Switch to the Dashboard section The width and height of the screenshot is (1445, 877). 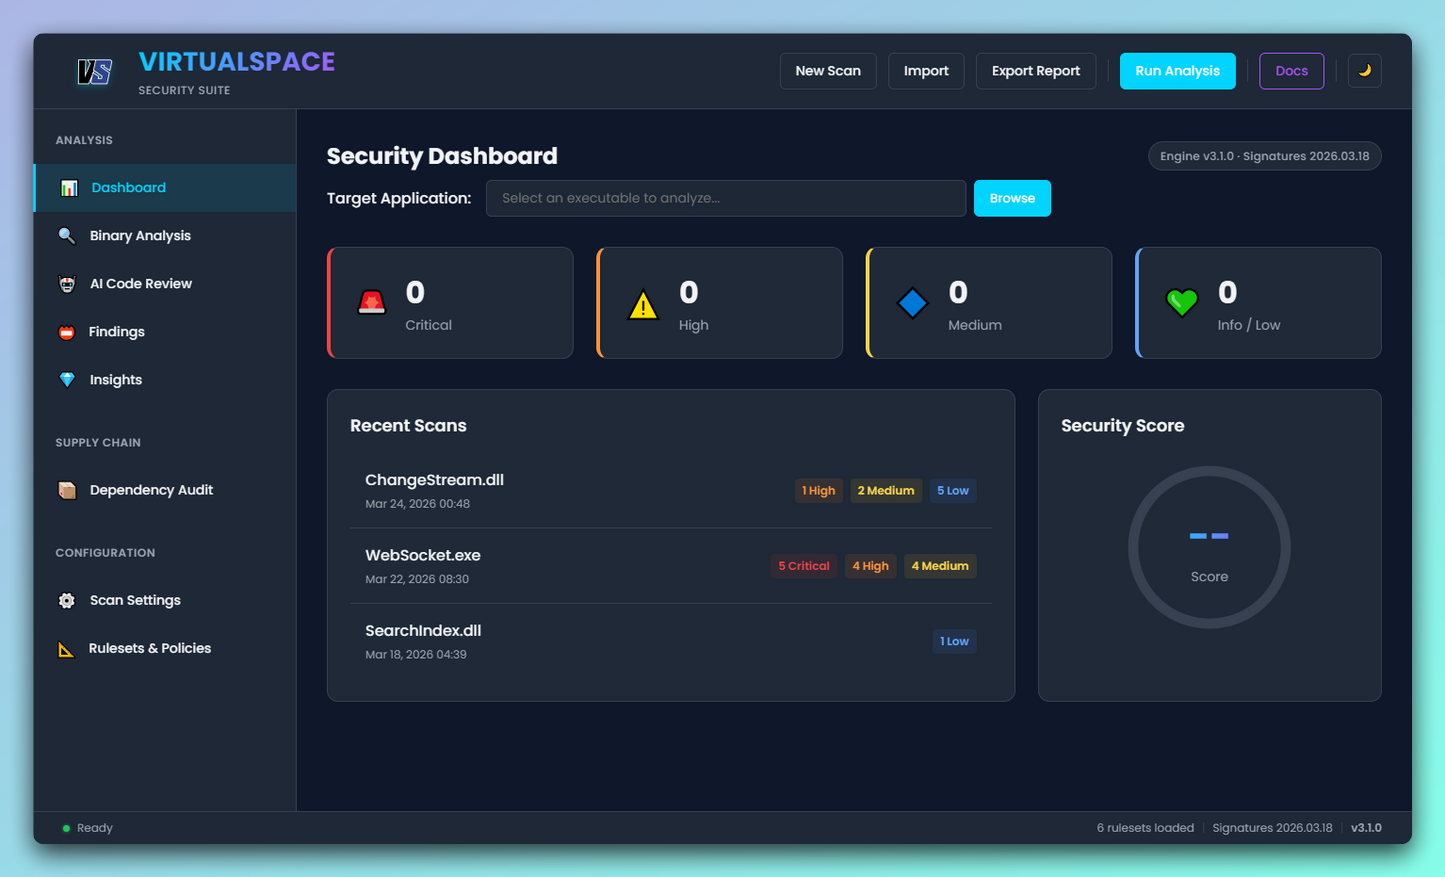point(128,187)
